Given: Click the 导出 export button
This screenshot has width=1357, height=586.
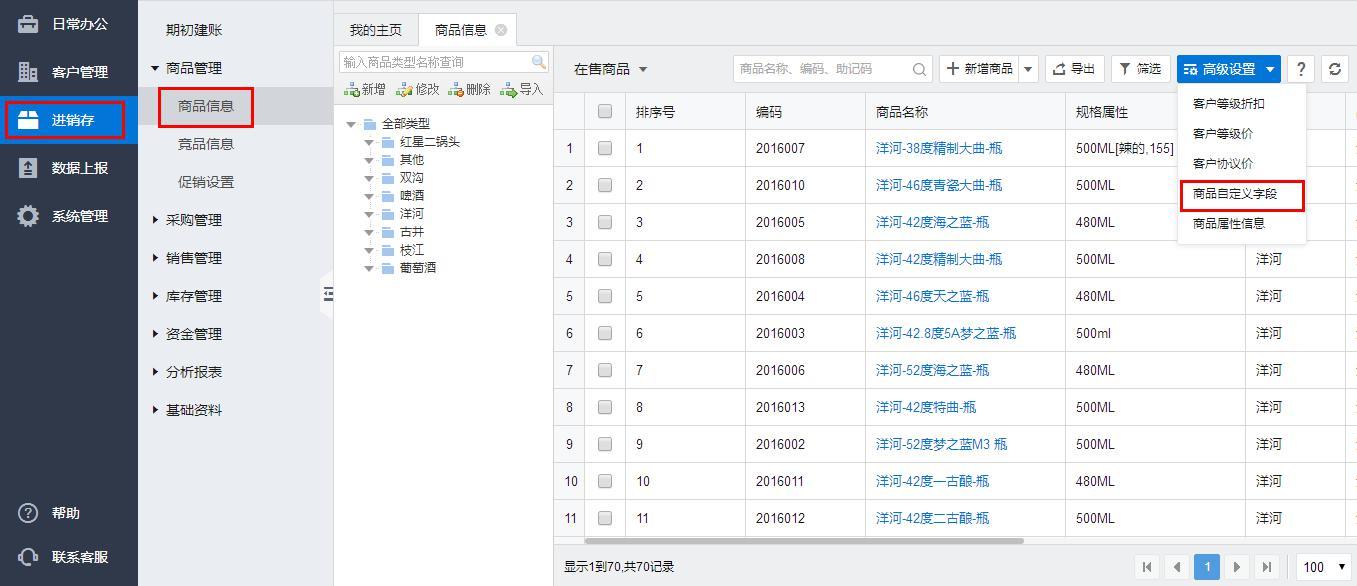Looking at the screenshot, I should (x=1074, y=69).
